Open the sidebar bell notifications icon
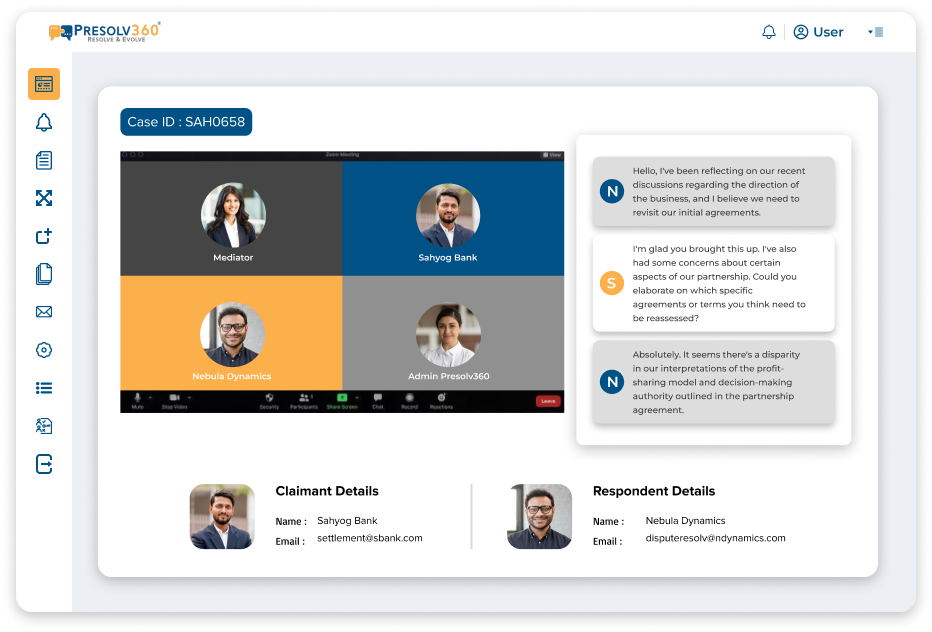The image size is (932, 632). pos(44,122)
